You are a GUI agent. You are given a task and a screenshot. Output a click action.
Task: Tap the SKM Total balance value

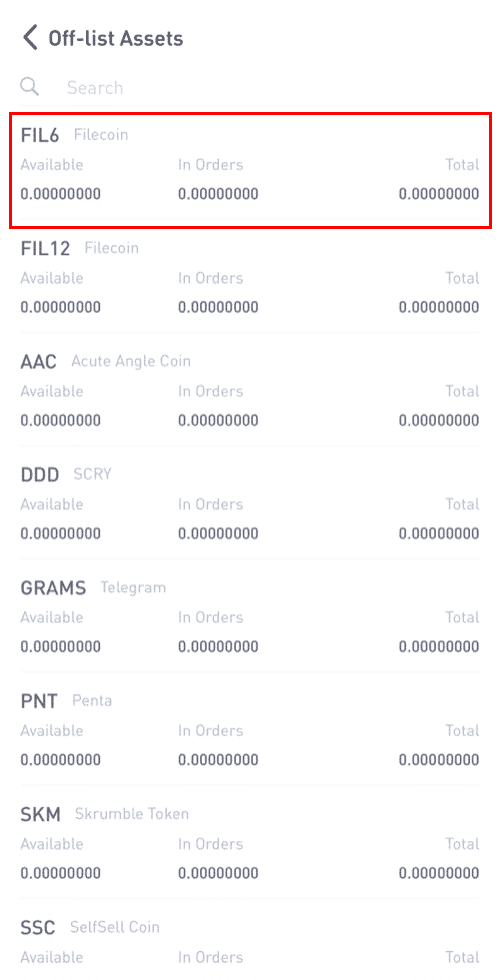(x=439, y=872)
